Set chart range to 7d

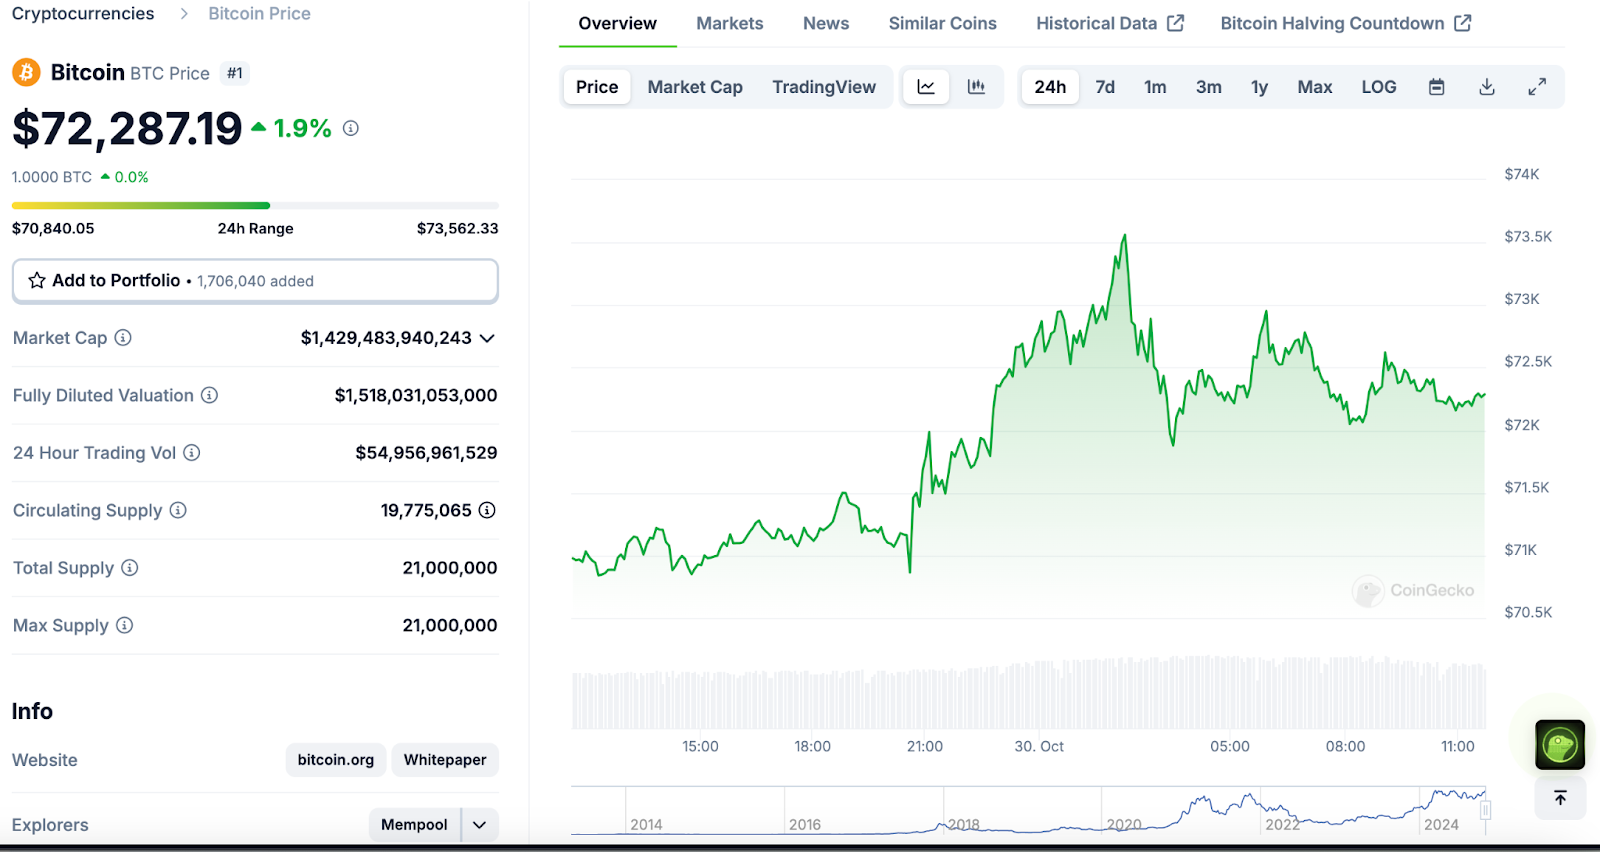coord(1105,87)
